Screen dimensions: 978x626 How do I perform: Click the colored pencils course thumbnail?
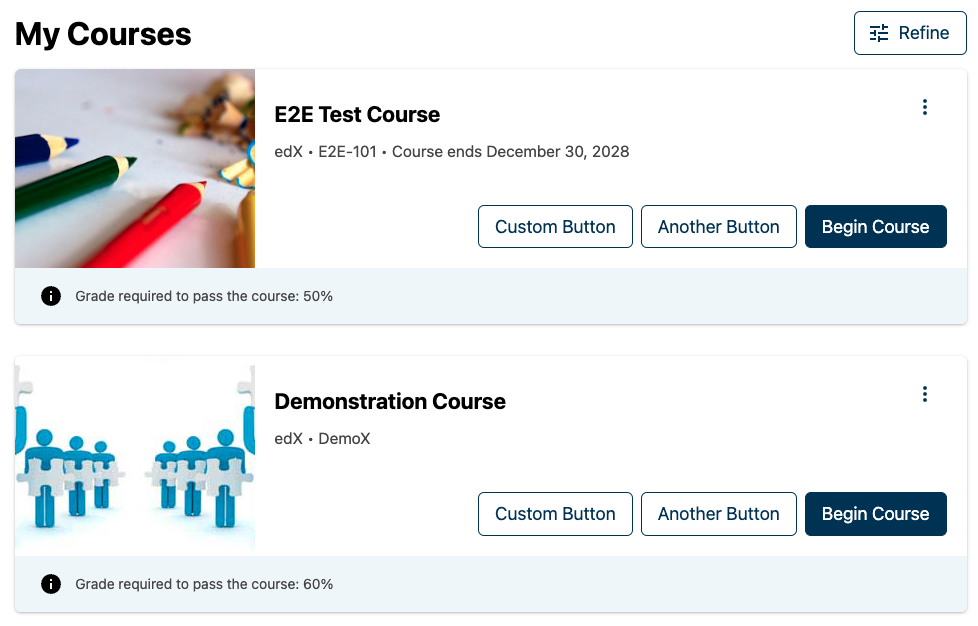(135, 168)
